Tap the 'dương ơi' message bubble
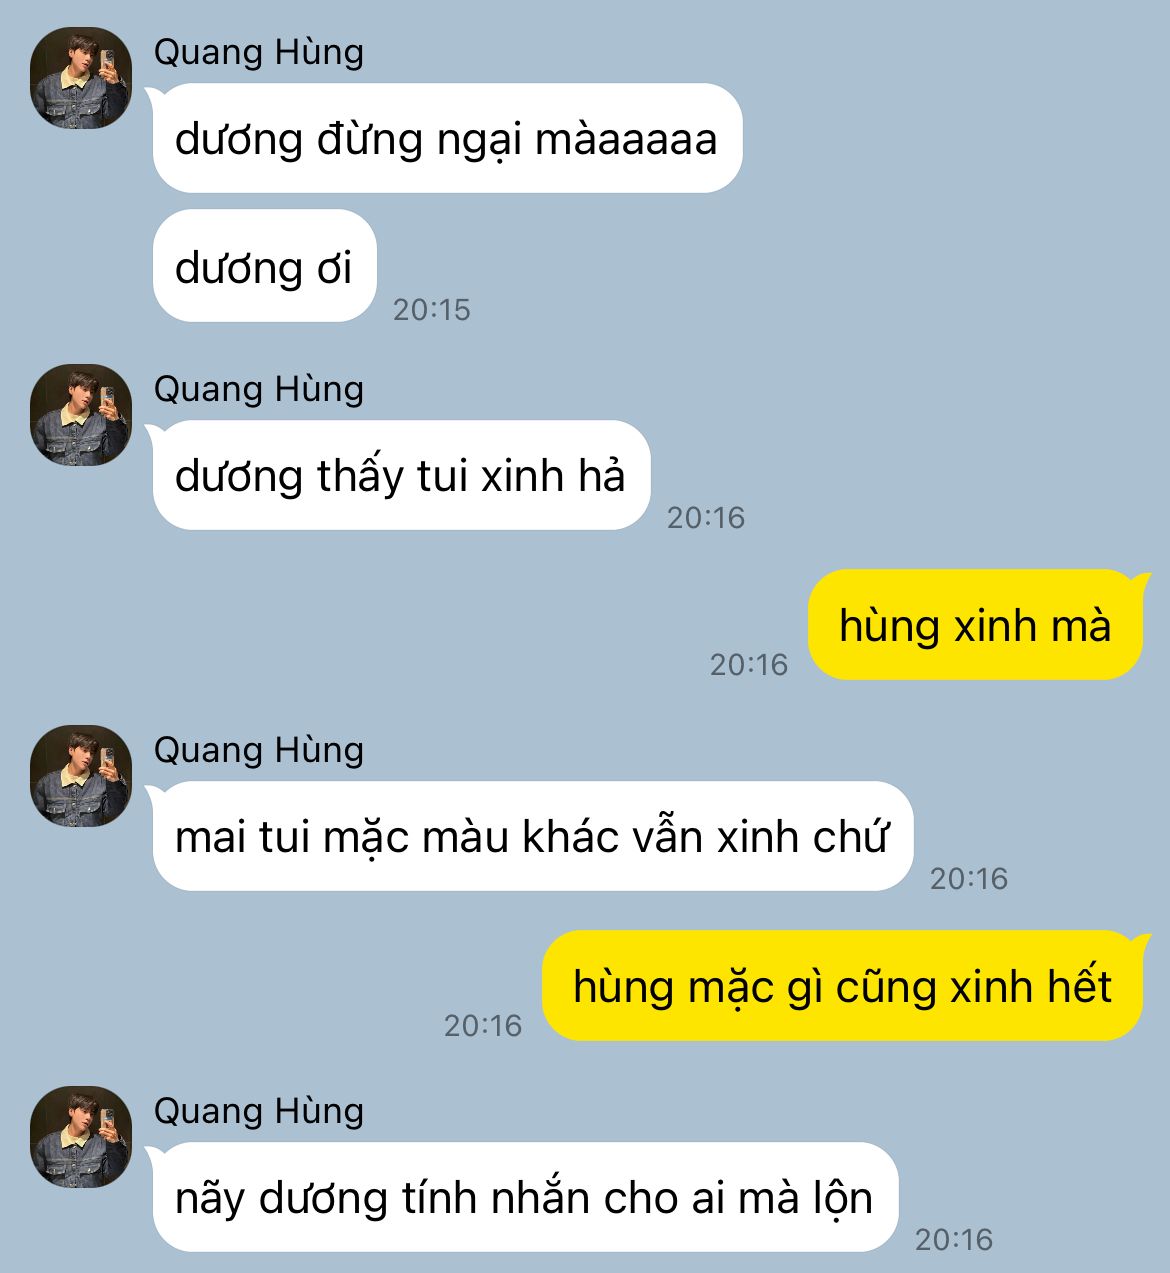The image size is (1170, 1273). [264, 266]
